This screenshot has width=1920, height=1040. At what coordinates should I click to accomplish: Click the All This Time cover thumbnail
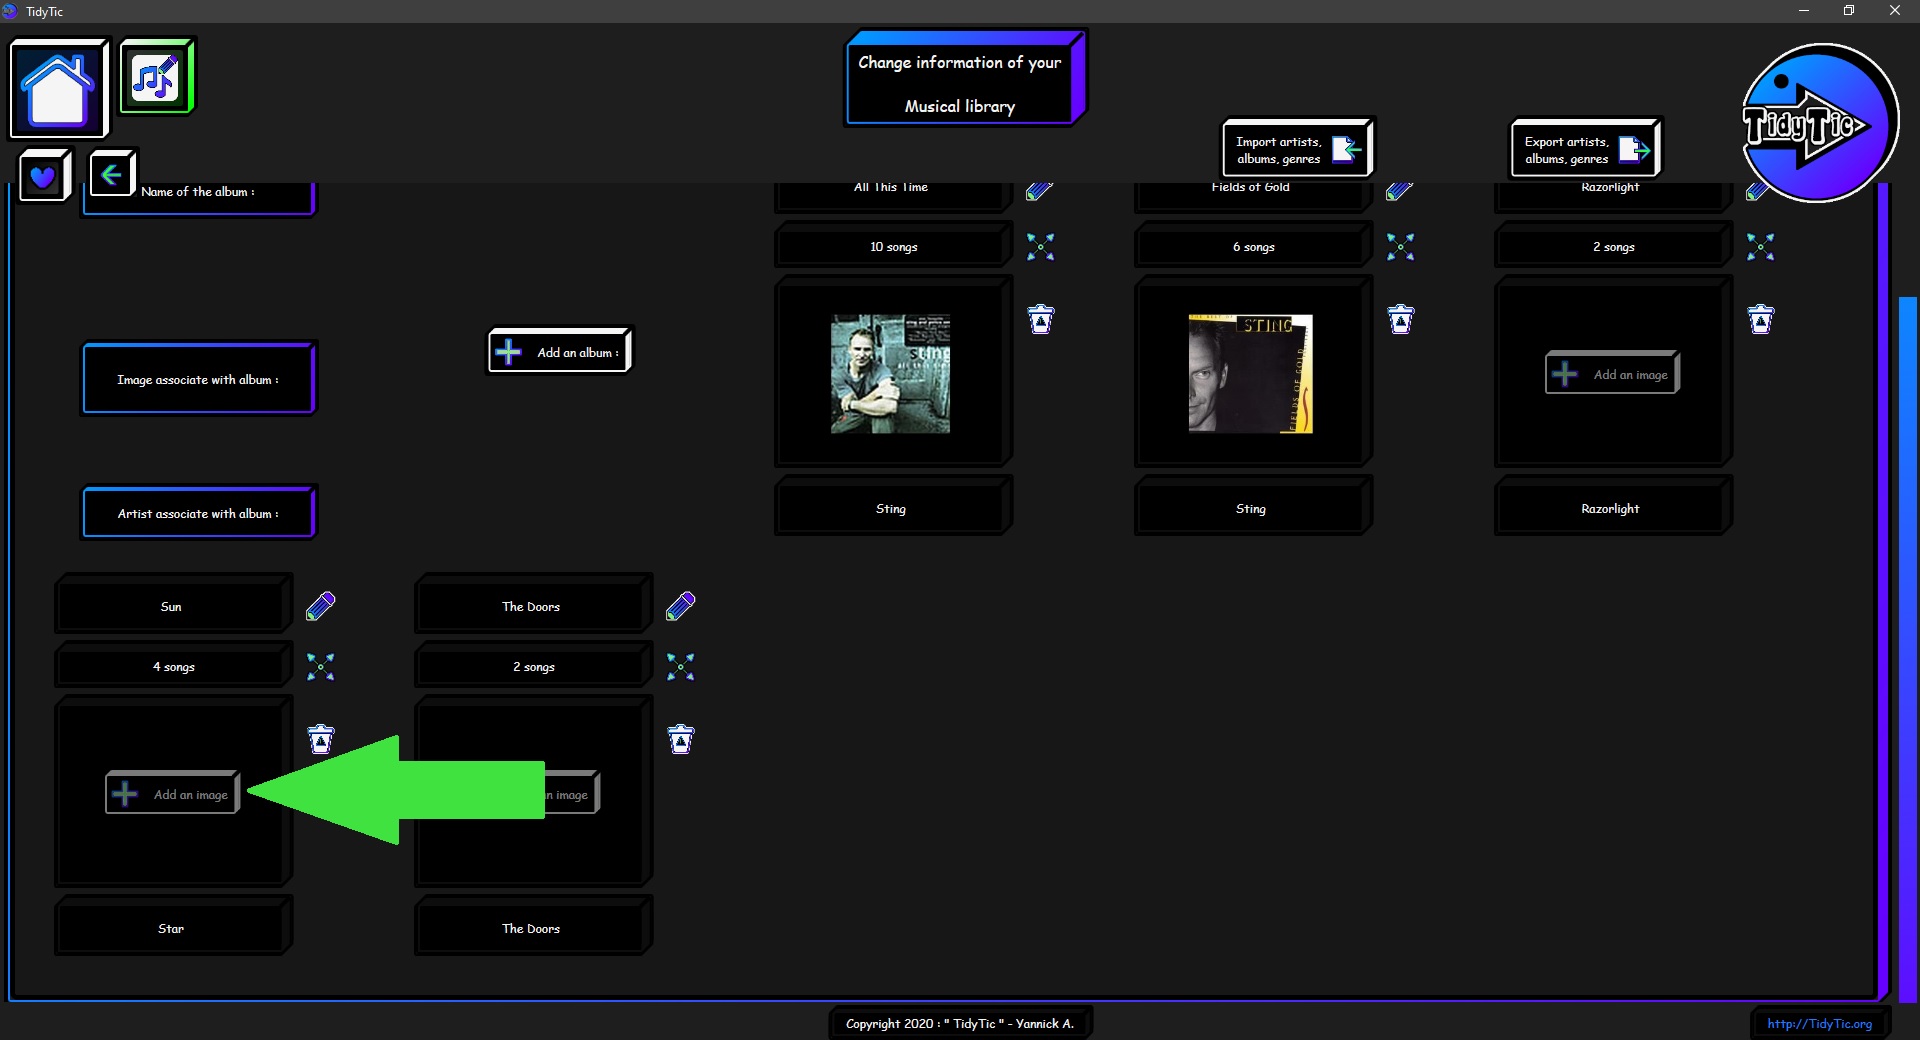[890, 373]
